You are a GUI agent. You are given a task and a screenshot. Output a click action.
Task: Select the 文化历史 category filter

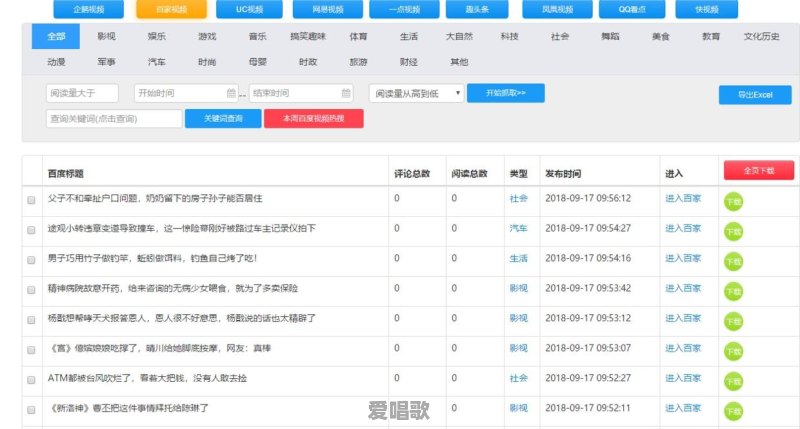(x=761, y=36)
